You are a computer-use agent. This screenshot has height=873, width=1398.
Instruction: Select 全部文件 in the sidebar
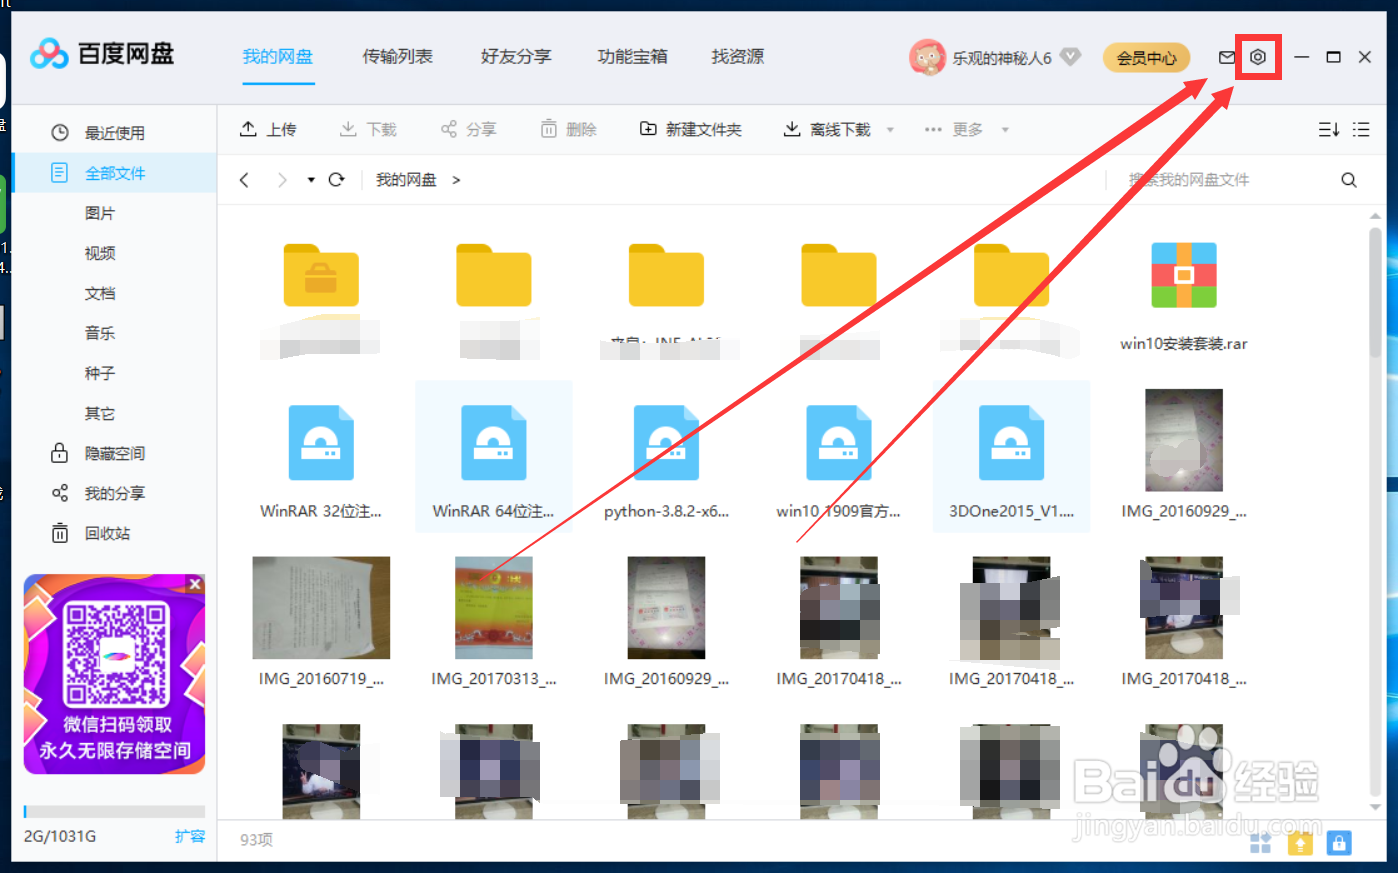click(115, 173)
